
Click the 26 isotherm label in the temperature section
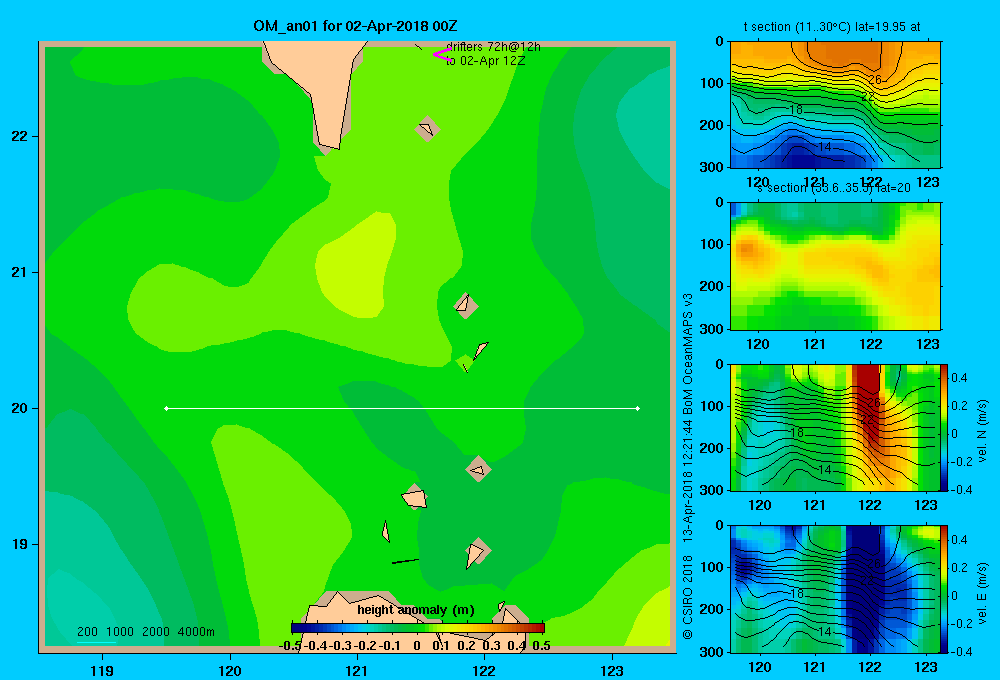click(x=874, y=80)
